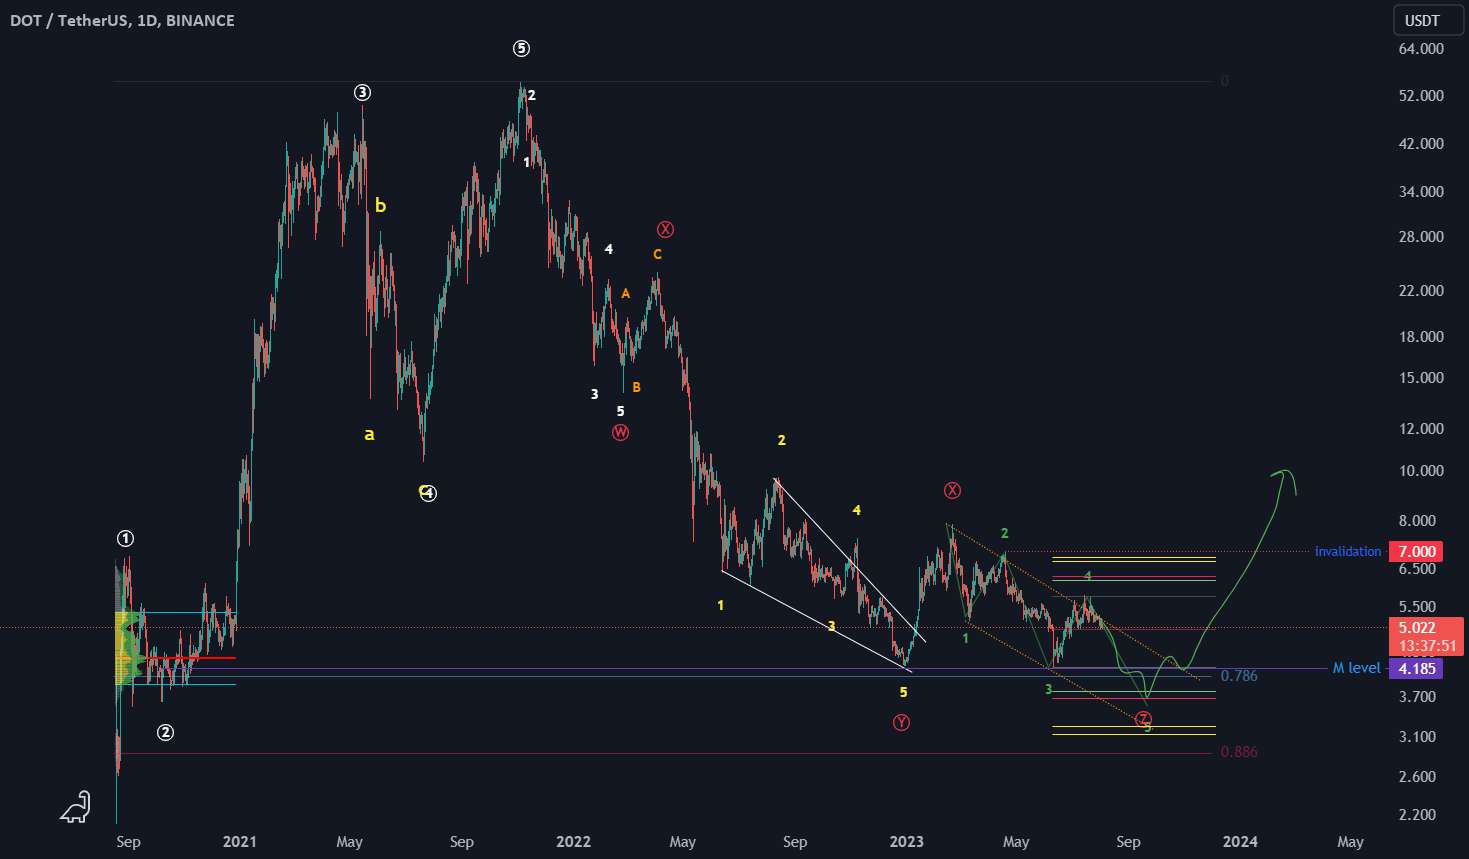
Task: Click 2021 on the time axis
Action: 240,842
